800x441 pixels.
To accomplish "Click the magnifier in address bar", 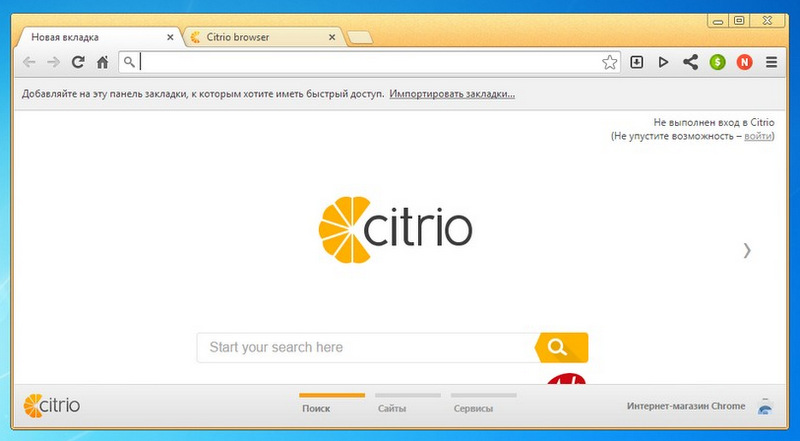I will 130,62.
